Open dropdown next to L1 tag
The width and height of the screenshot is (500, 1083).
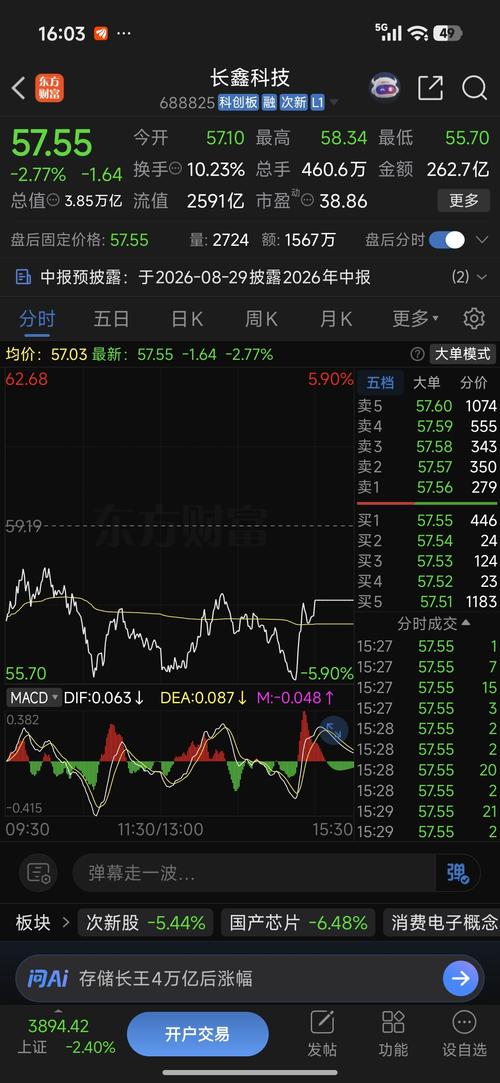point(334,103)
